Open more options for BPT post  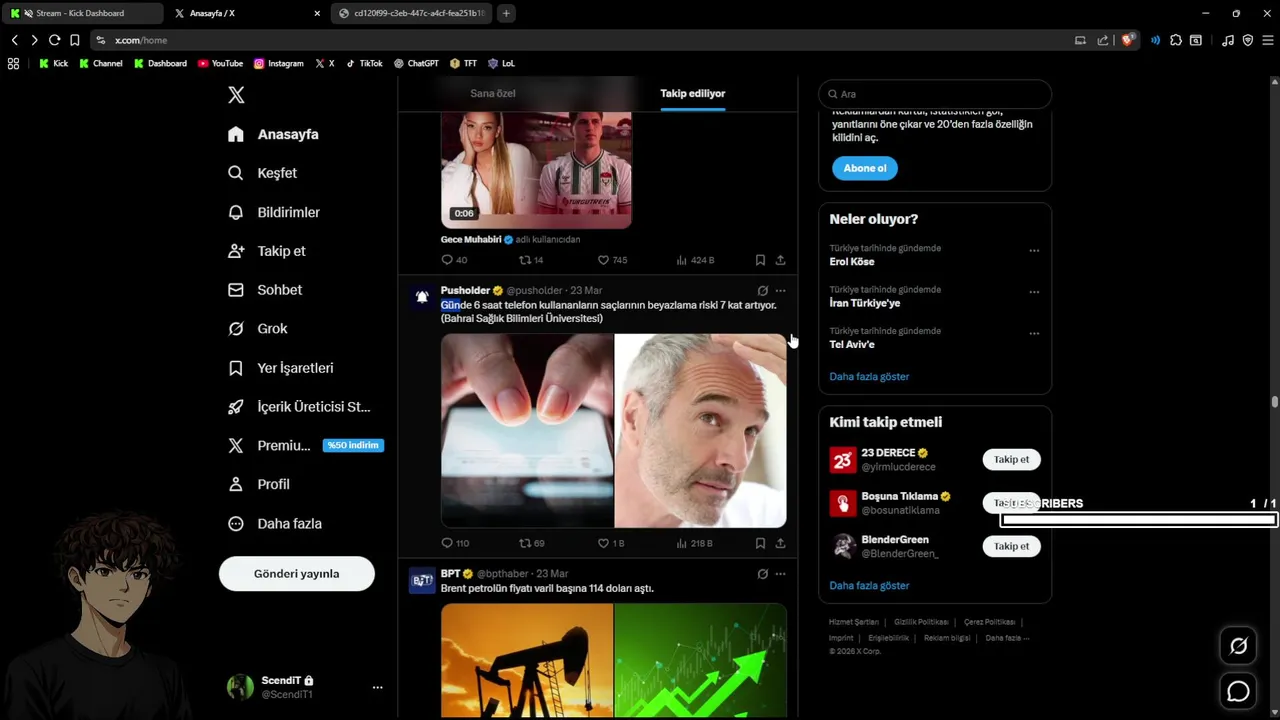pos(781,574)
